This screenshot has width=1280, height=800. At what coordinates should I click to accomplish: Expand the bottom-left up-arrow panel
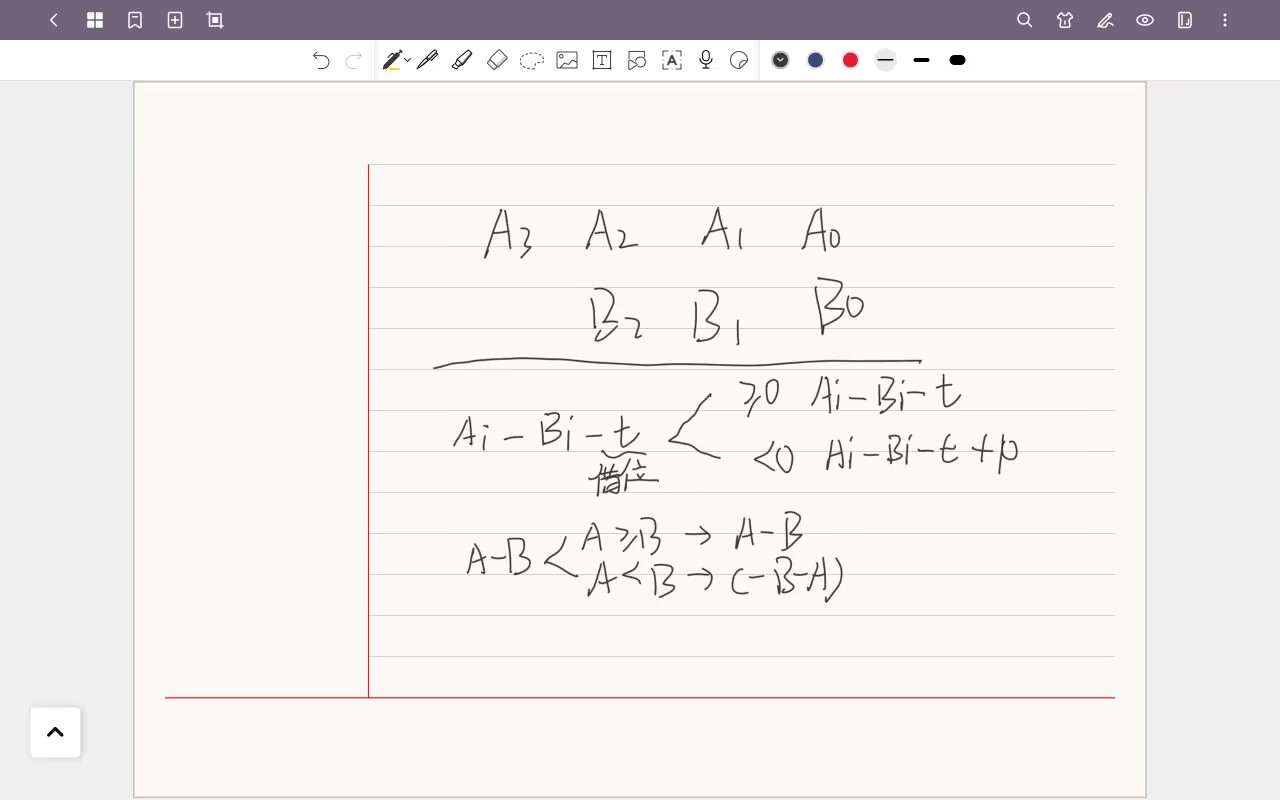[x=55, y=732]
